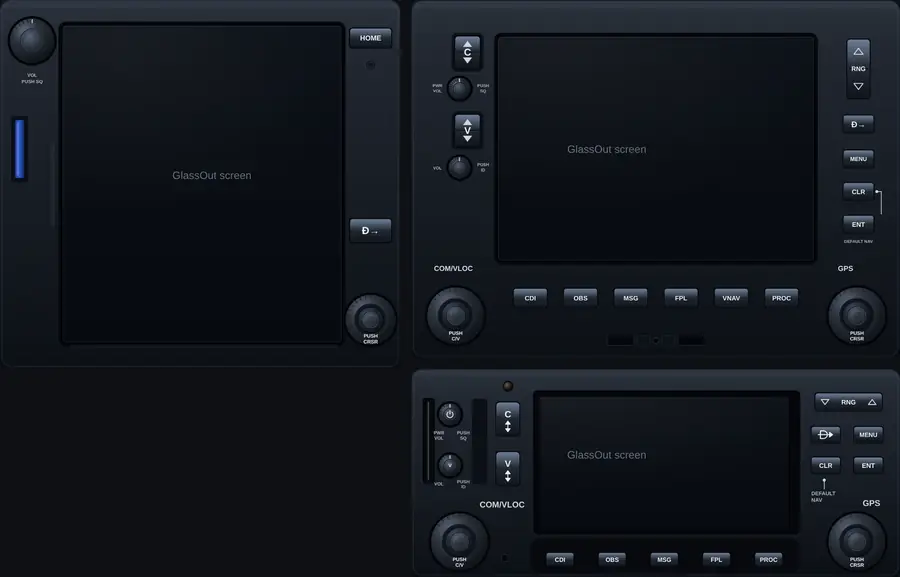Image resolution: width=900 pixels, height=577 pixels.
Task: Open MENU on the upper right unit
Action: [x=858, y=159]
